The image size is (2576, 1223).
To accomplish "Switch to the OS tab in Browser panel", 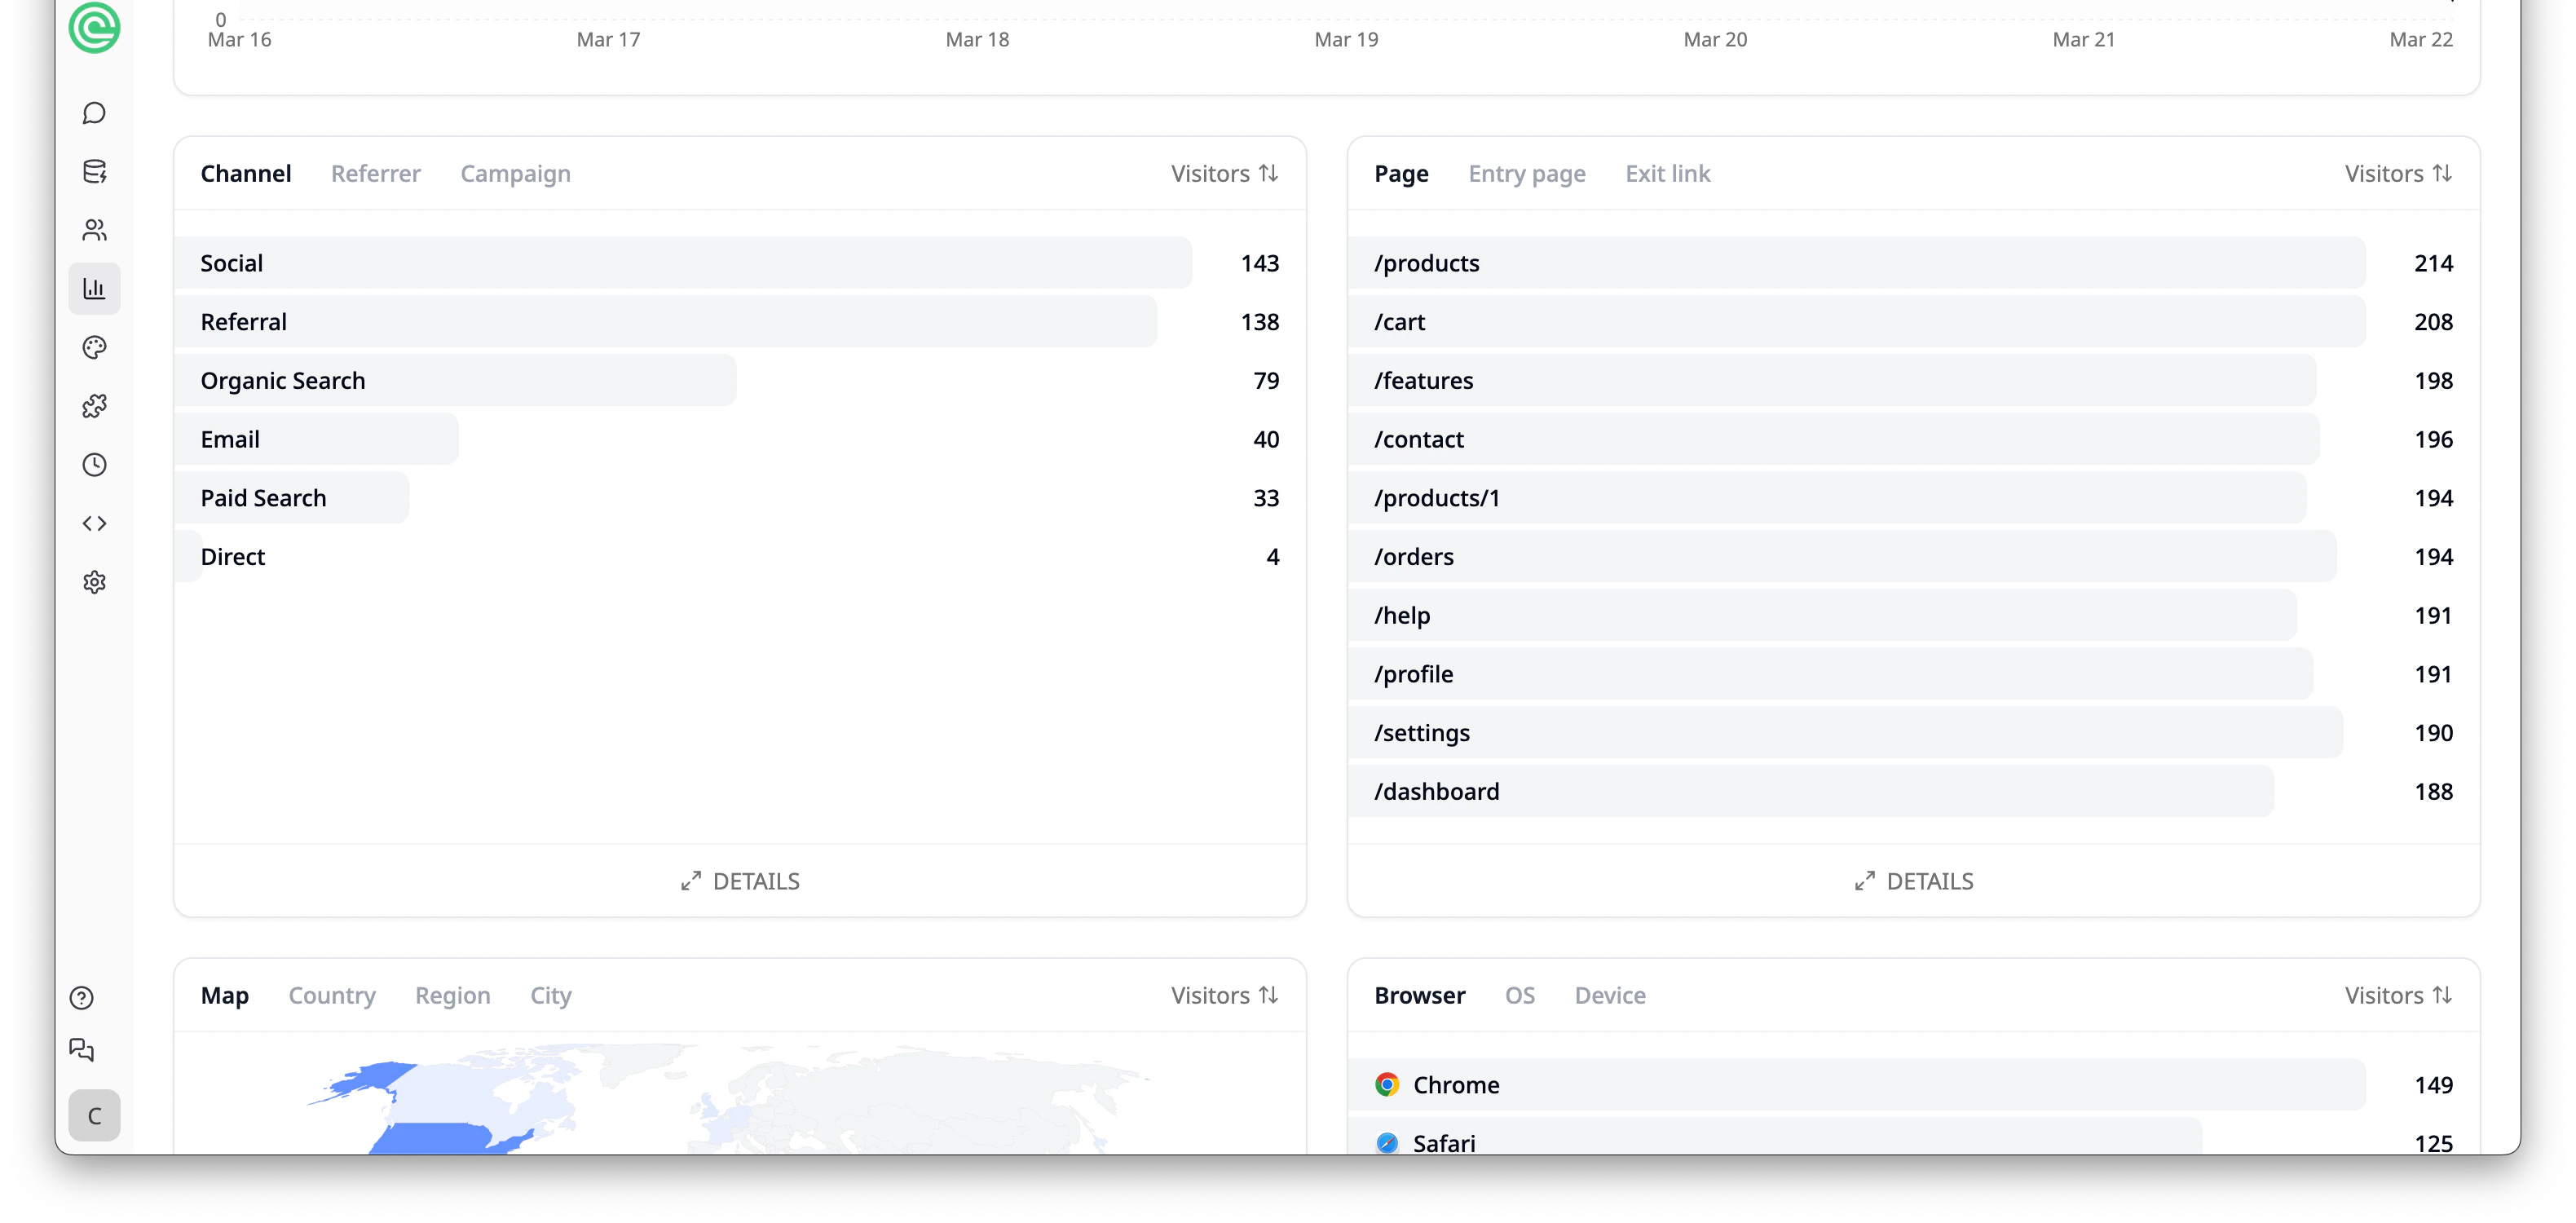I will click(x=1520, y=995).
